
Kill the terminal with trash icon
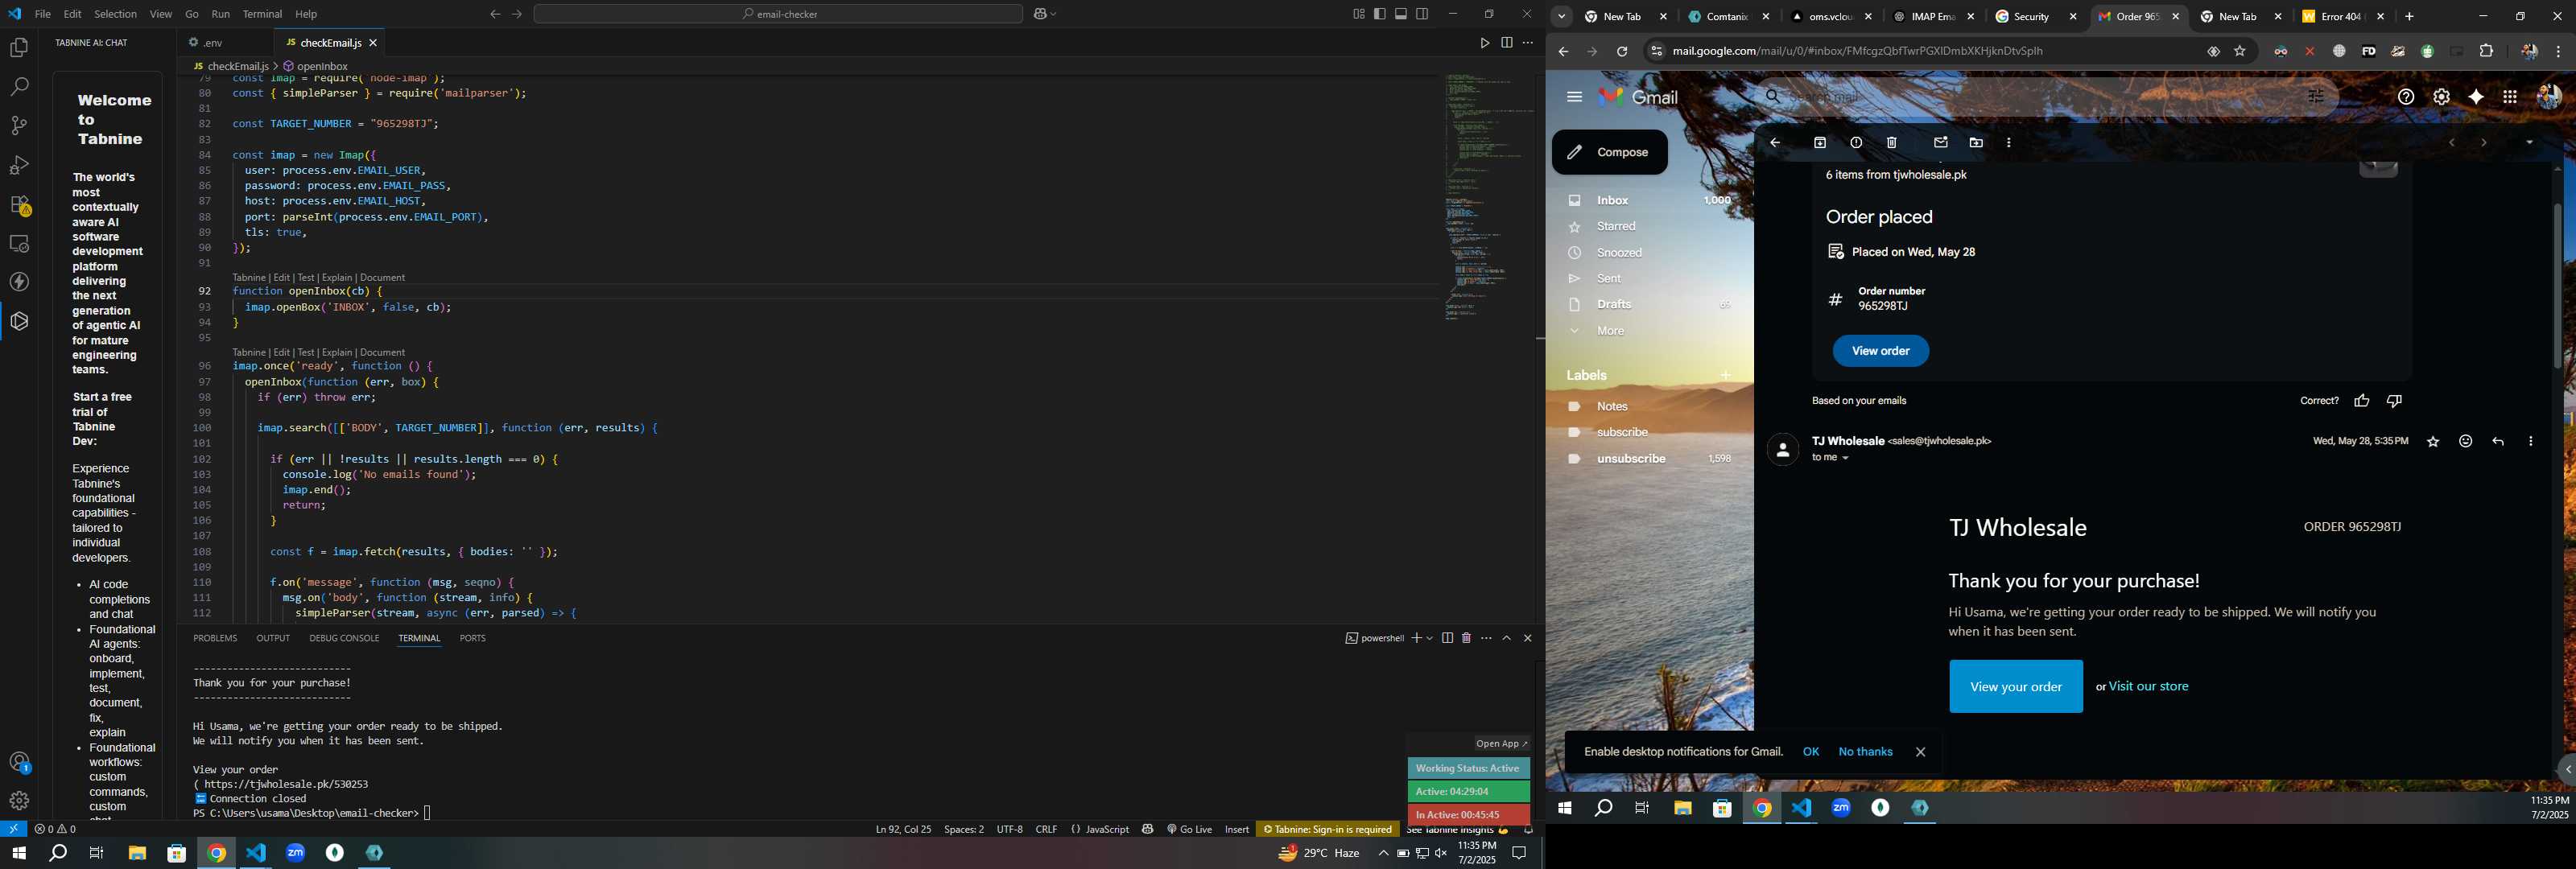click(1466, 638)
